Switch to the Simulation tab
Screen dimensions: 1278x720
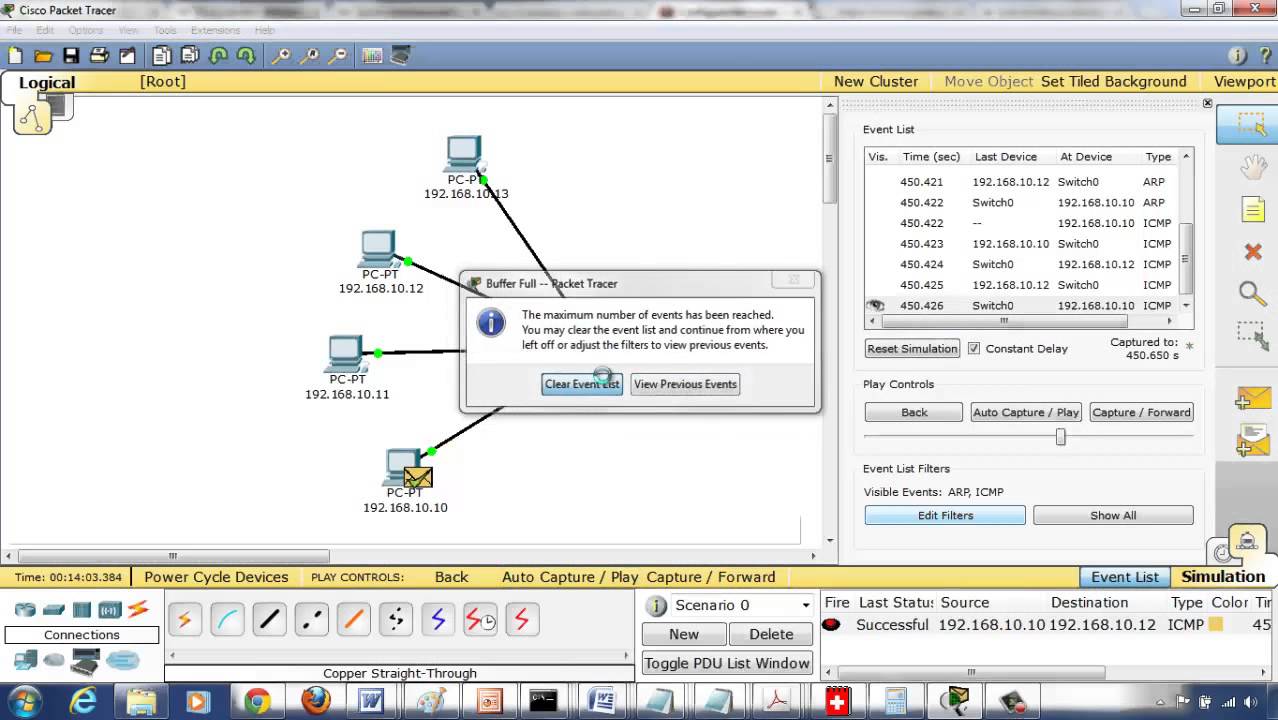(x=1223, y=577)
